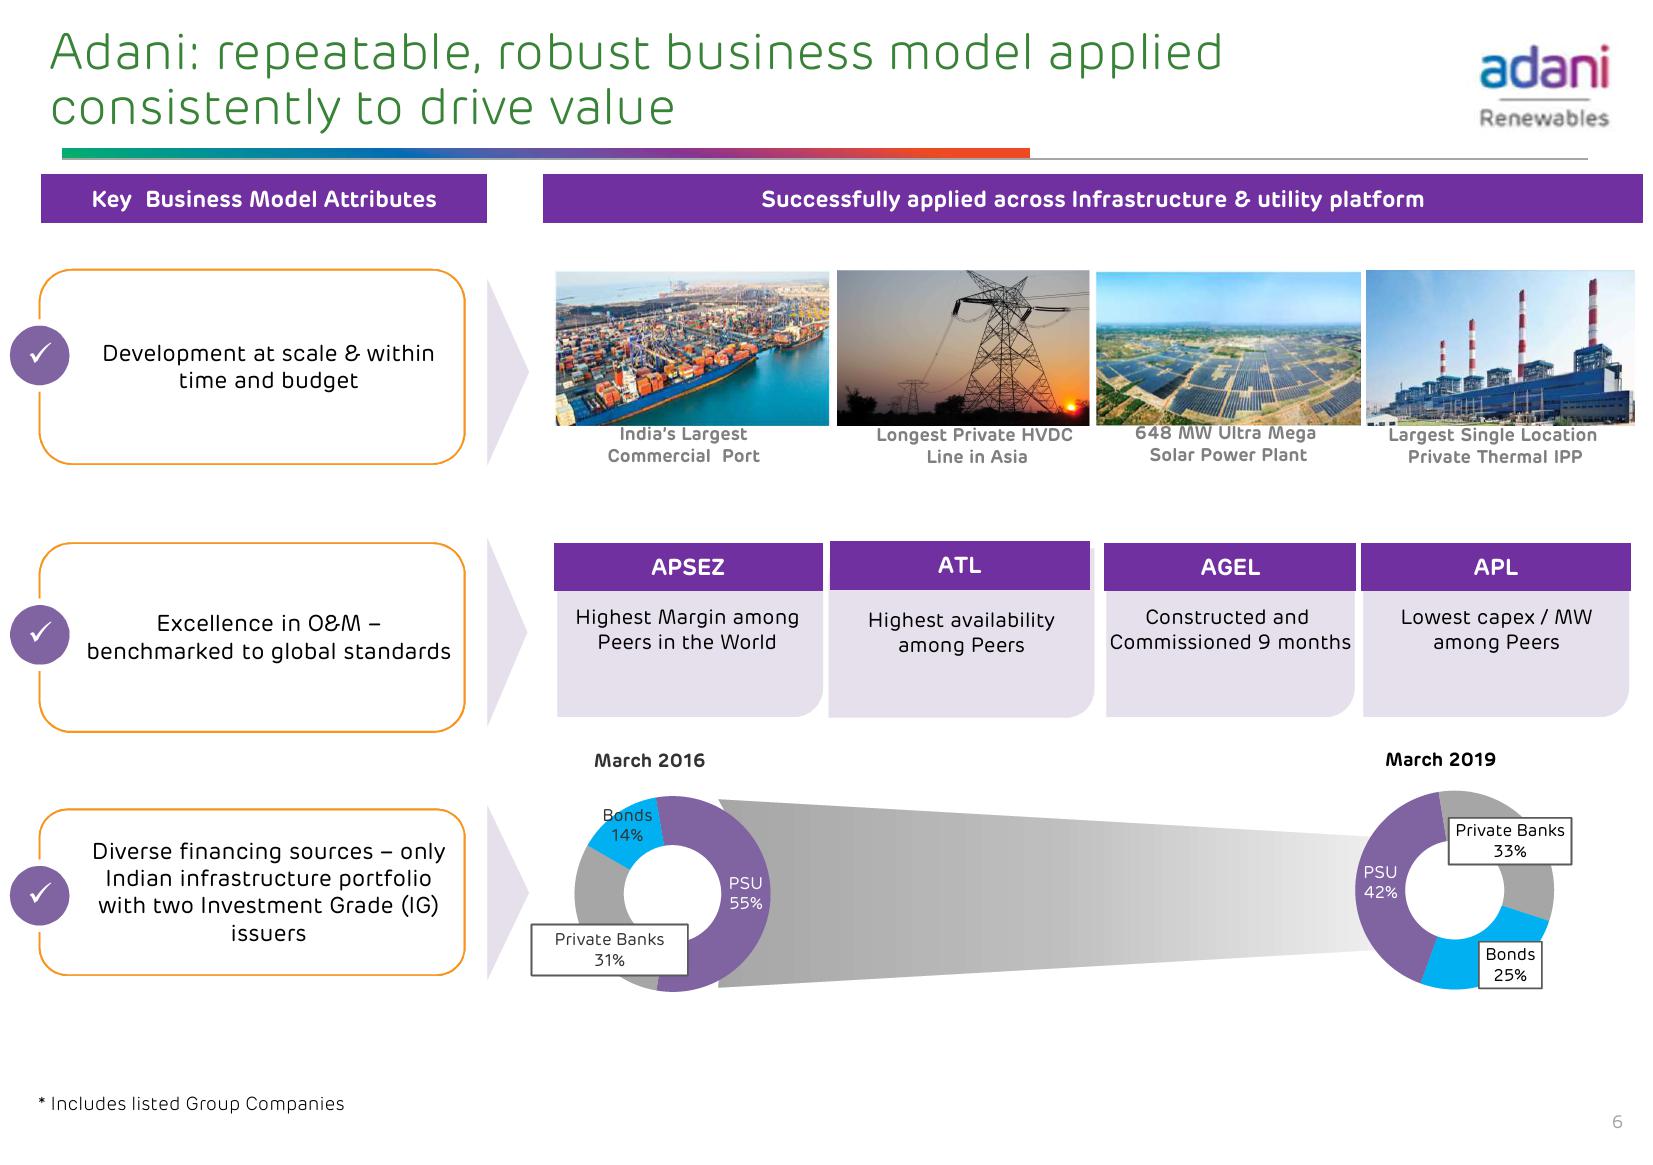The height and width of the screenshot is (1165, 1653).
Task: Click 'Lowest capex / MW among Peers'
Action: [1496, 630]
